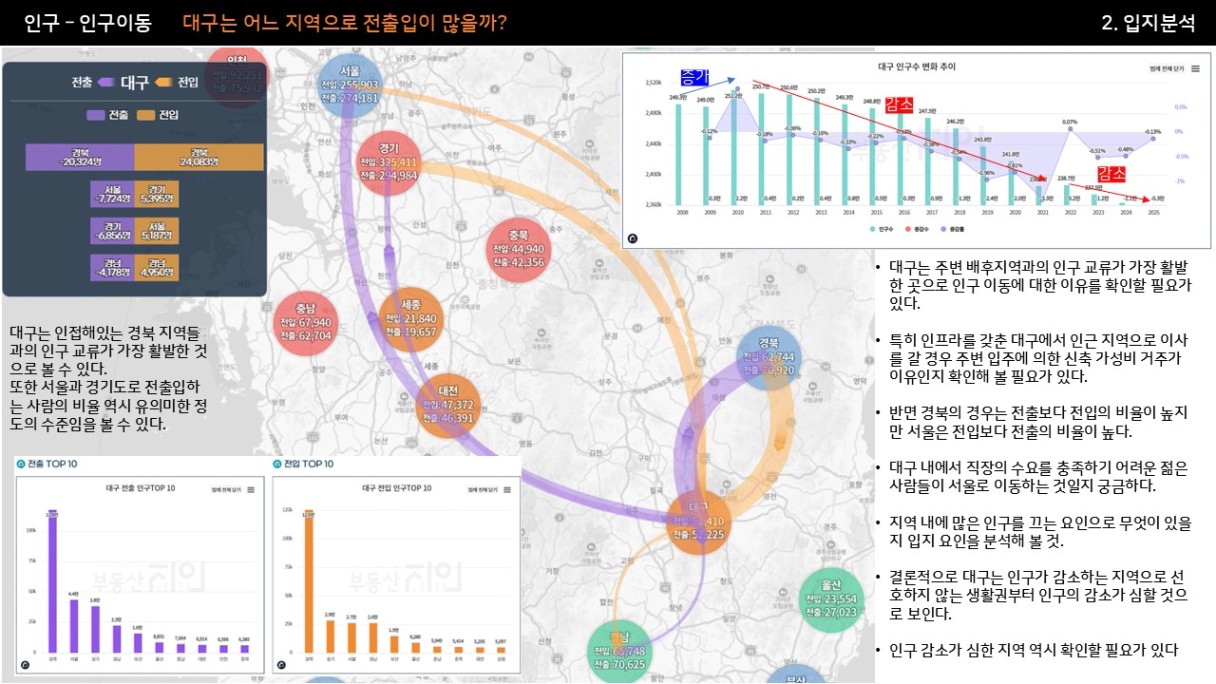This screenshot has width=1216, height=684.
Task: Click 범례 전체 닫기 in the 전출 TOP 10 chart
Action: [227, 489]
